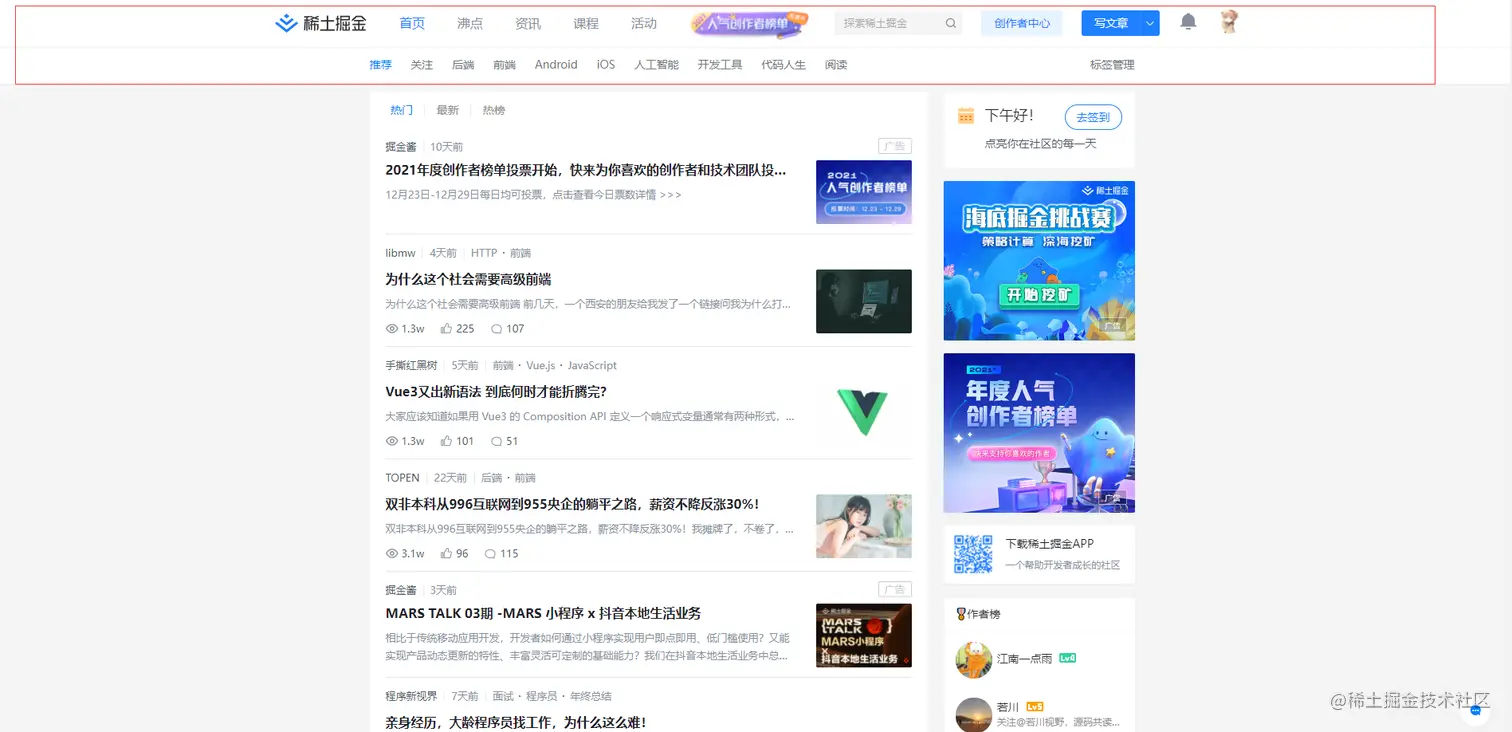The image size is (1512, 732).
Task: Click the notification bell icon
Action: coord(1188,22)
